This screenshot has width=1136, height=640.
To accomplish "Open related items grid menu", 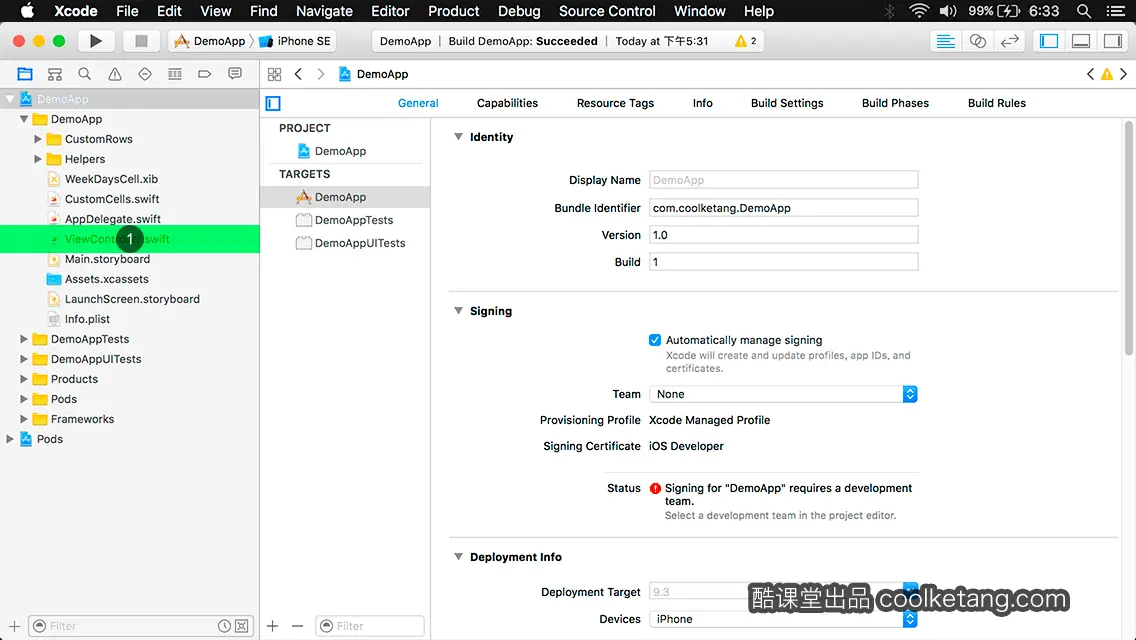I will tap(275, 74).
